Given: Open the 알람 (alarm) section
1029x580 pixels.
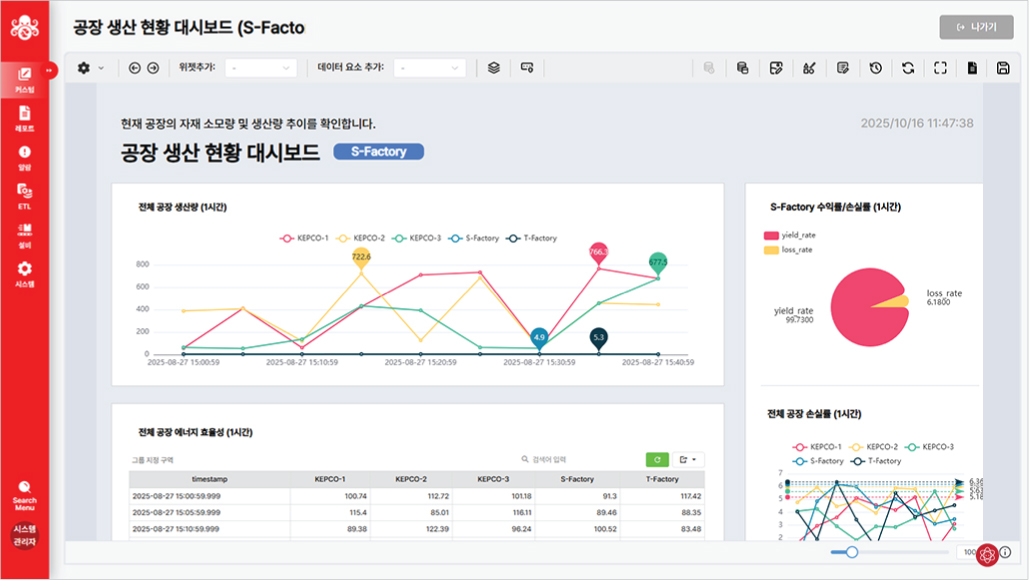Looking at the screenshot, I should [24, 157].
